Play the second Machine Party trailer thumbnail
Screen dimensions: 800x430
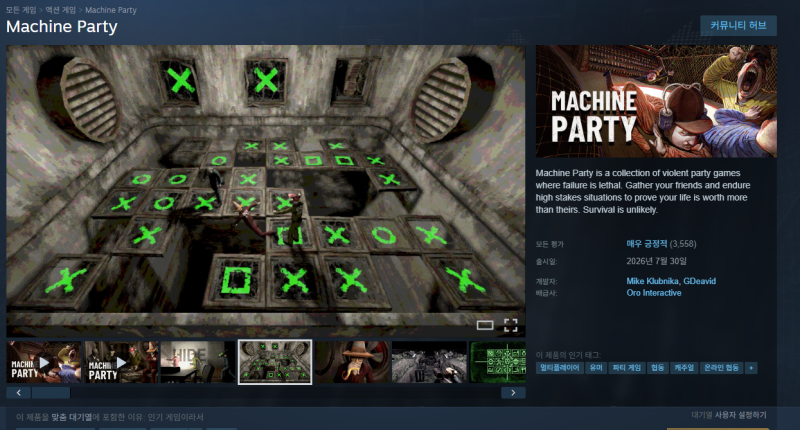point(121,362)
